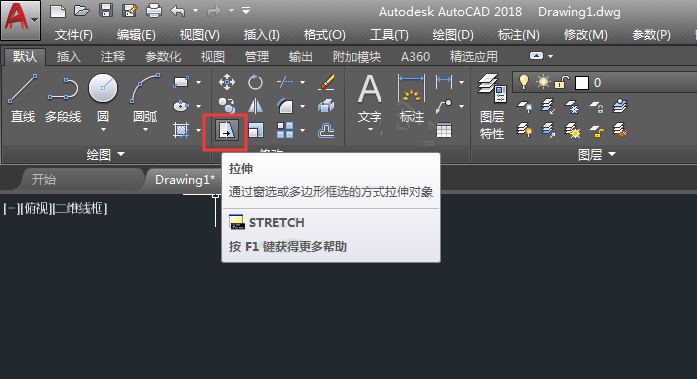The height and width of the screenshot is (379, 697).
Task: Undo the last action
Action: 178,11
